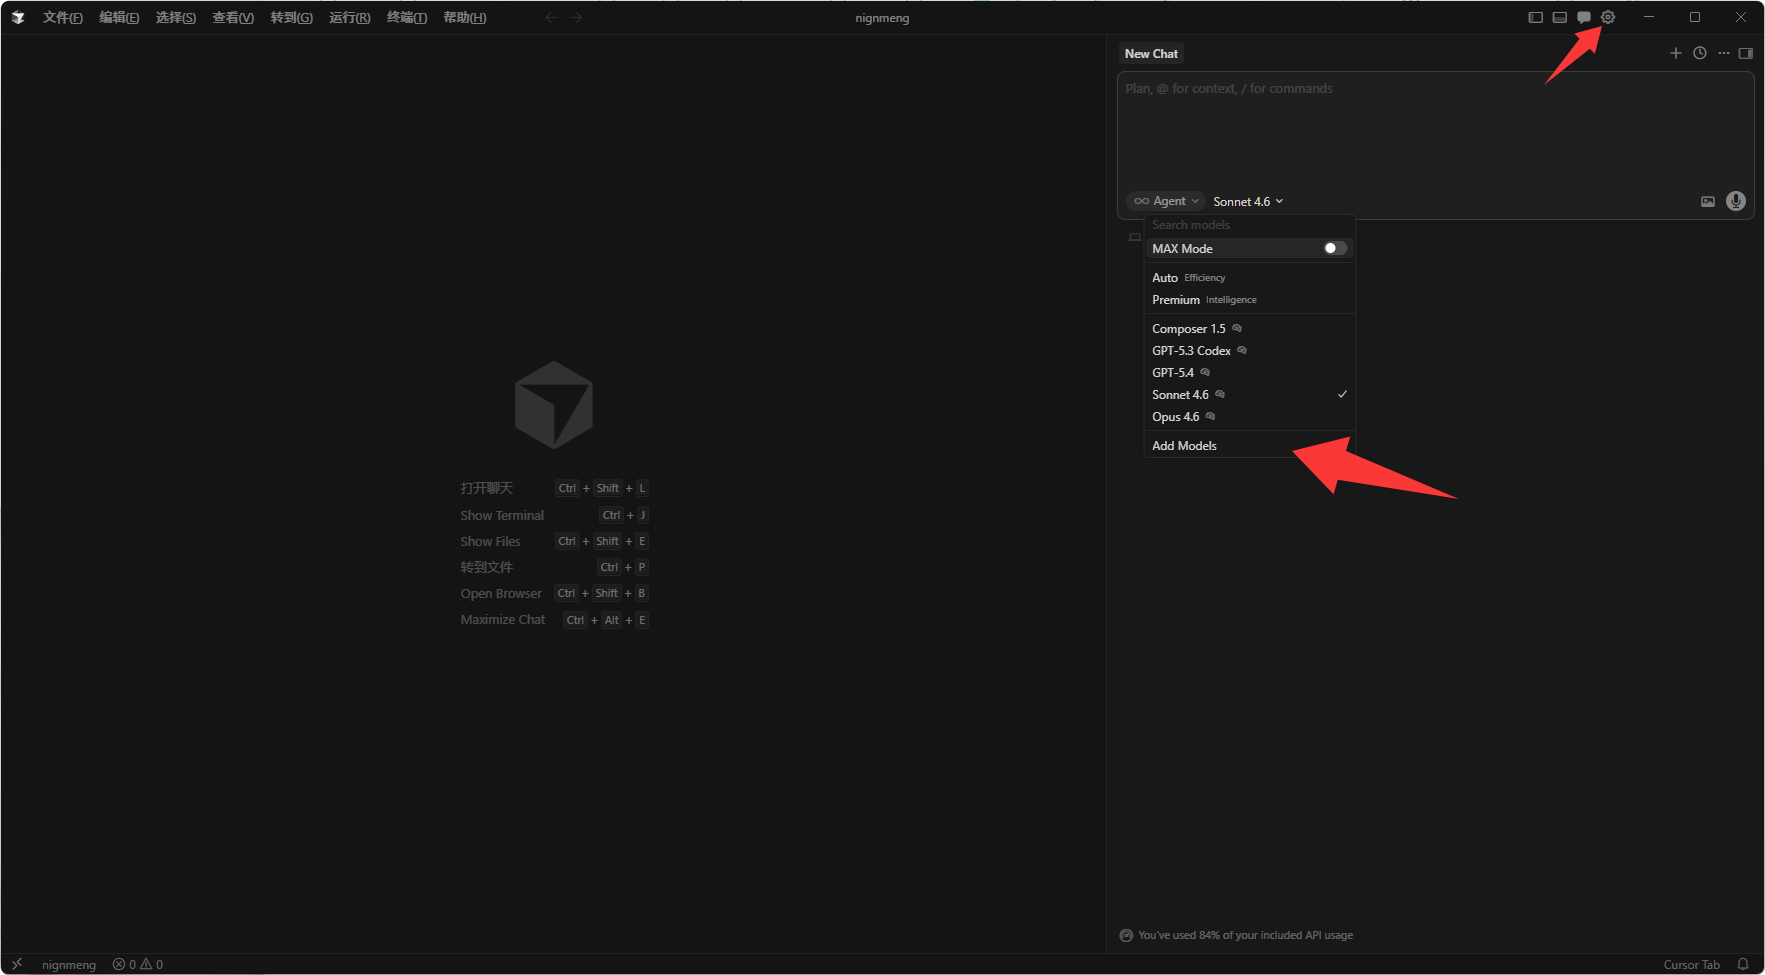The height and width of the screenshot is (975, 1765).
Task: Toggle the bottom panel layout icon
Action: (1560, 17)
